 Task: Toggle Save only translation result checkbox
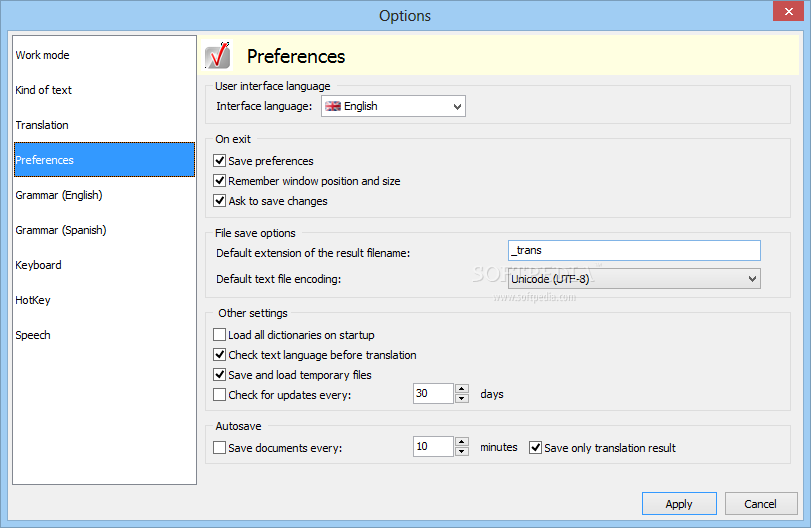(x=535, y=447)
